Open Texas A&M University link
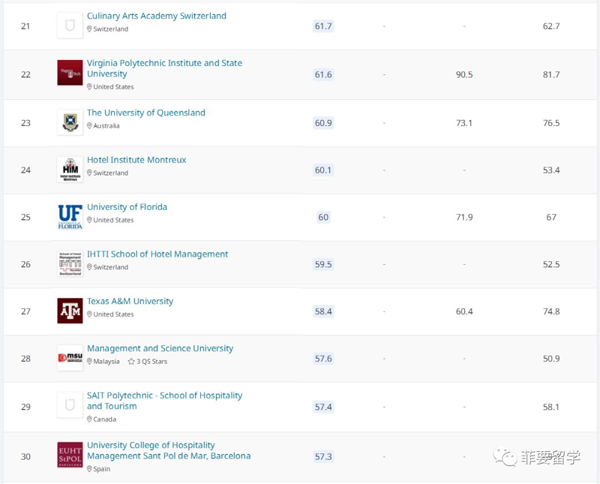Image resolution: width=600 pixels, height=484 pixels. (x=130, y=301)
